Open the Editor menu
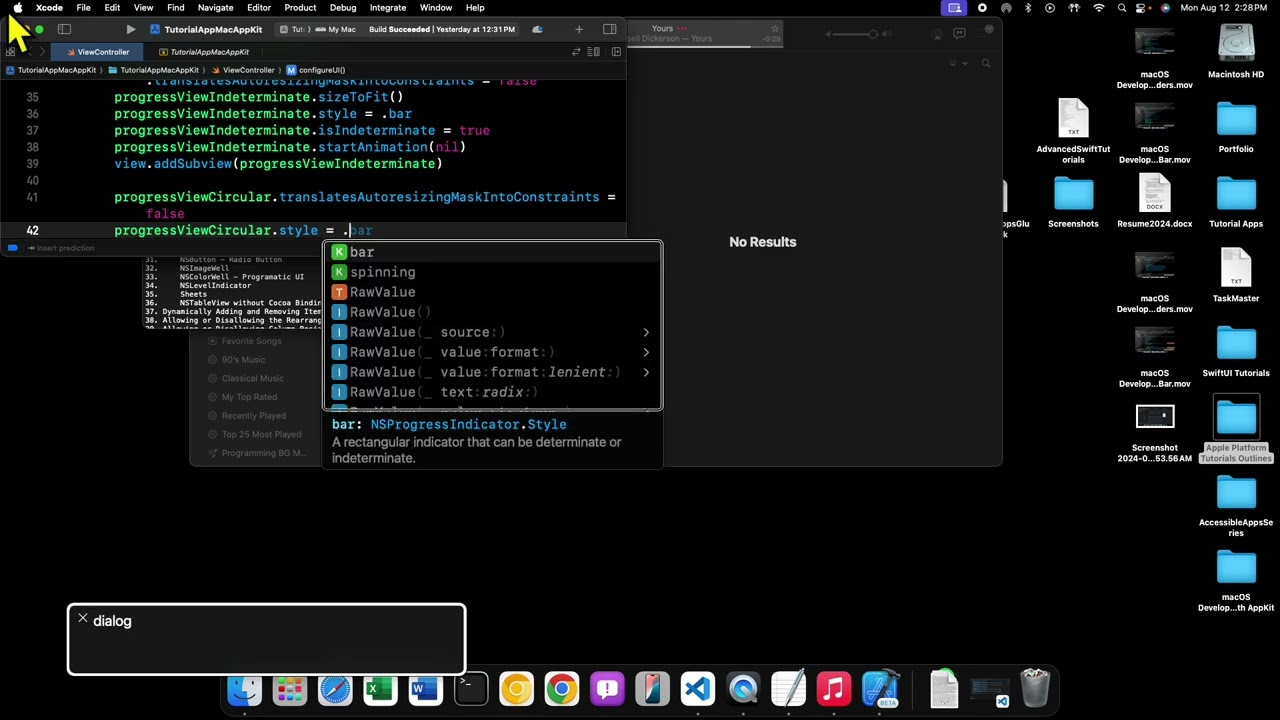The image size is (1280, 720). point(259,7)
